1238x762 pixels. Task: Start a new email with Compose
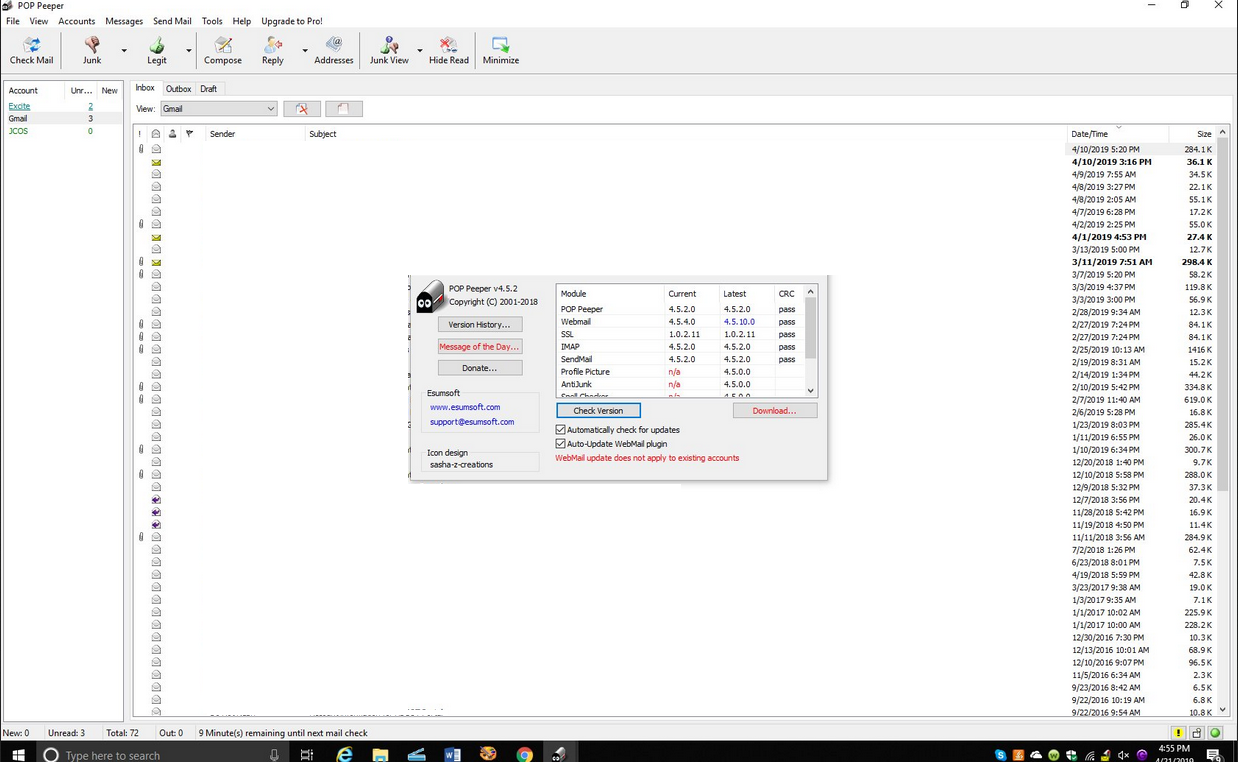[x=223, y=50]
